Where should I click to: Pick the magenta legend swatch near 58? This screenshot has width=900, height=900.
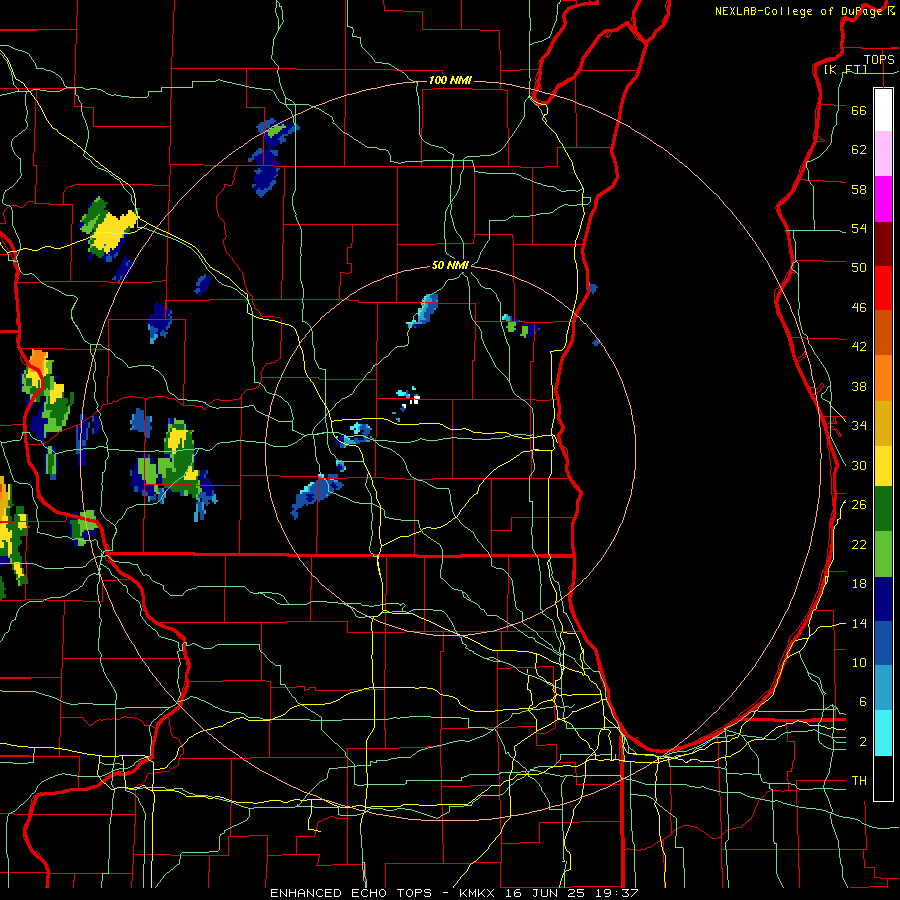(883, 199)
